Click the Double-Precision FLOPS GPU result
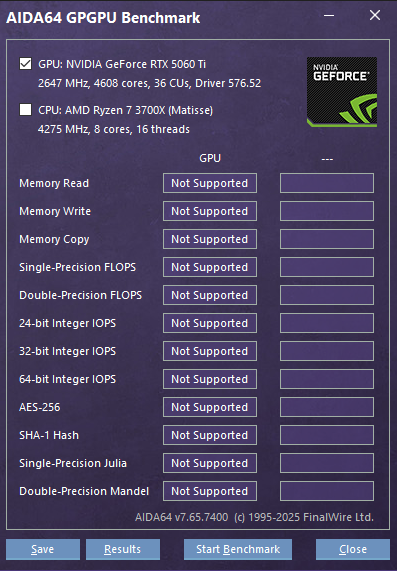397x571 pixels. [210, 295]
